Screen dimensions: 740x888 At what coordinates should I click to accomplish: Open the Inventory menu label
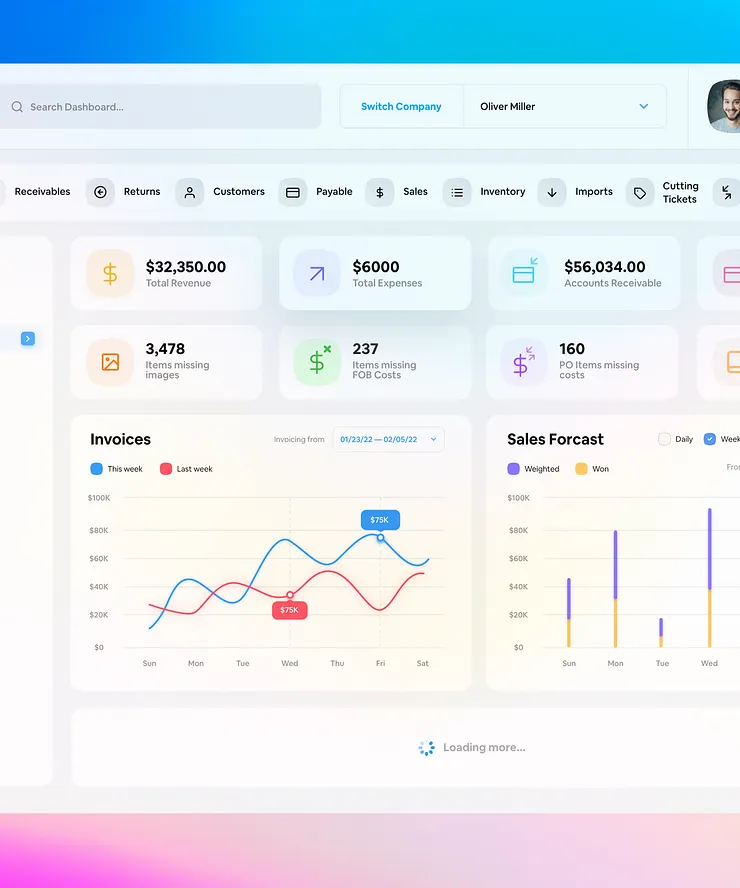coord(503,191)
